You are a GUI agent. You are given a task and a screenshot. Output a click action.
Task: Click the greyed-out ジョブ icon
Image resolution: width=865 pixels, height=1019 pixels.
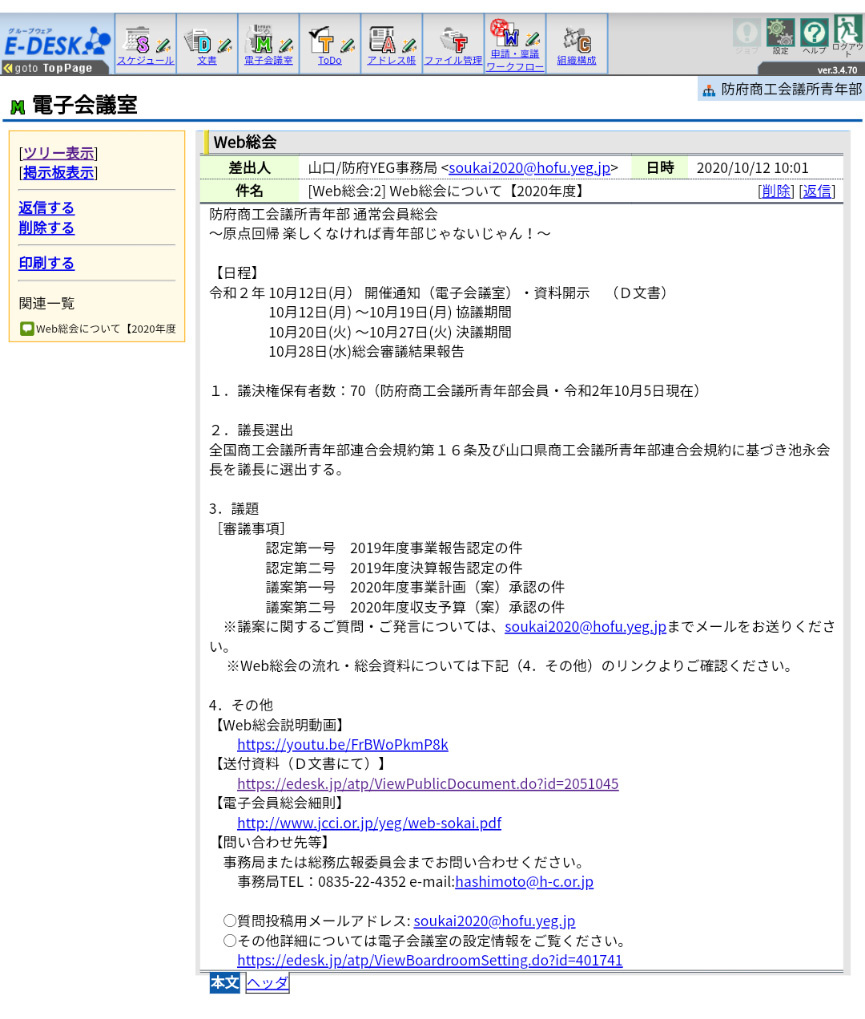(747, 32)
